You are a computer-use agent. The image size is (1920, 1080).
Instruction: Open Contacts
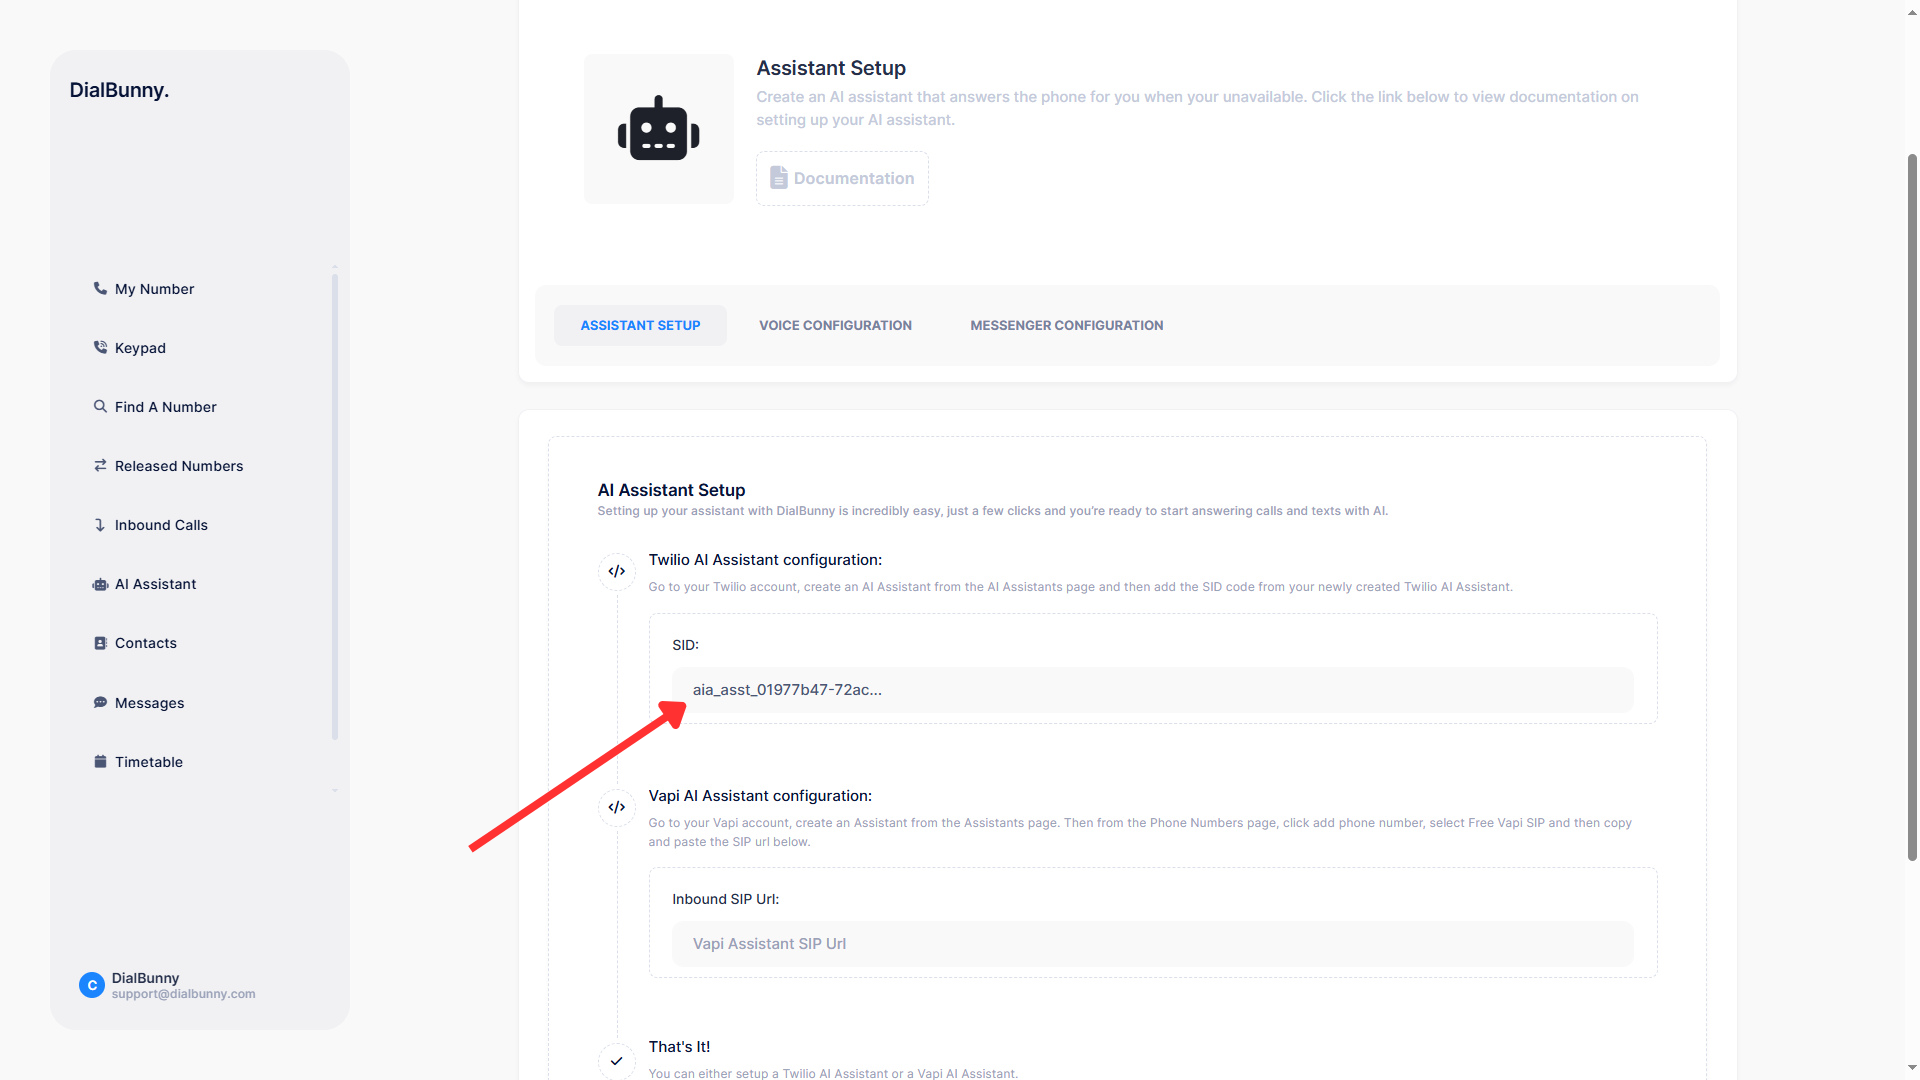(x=145, y=642)
